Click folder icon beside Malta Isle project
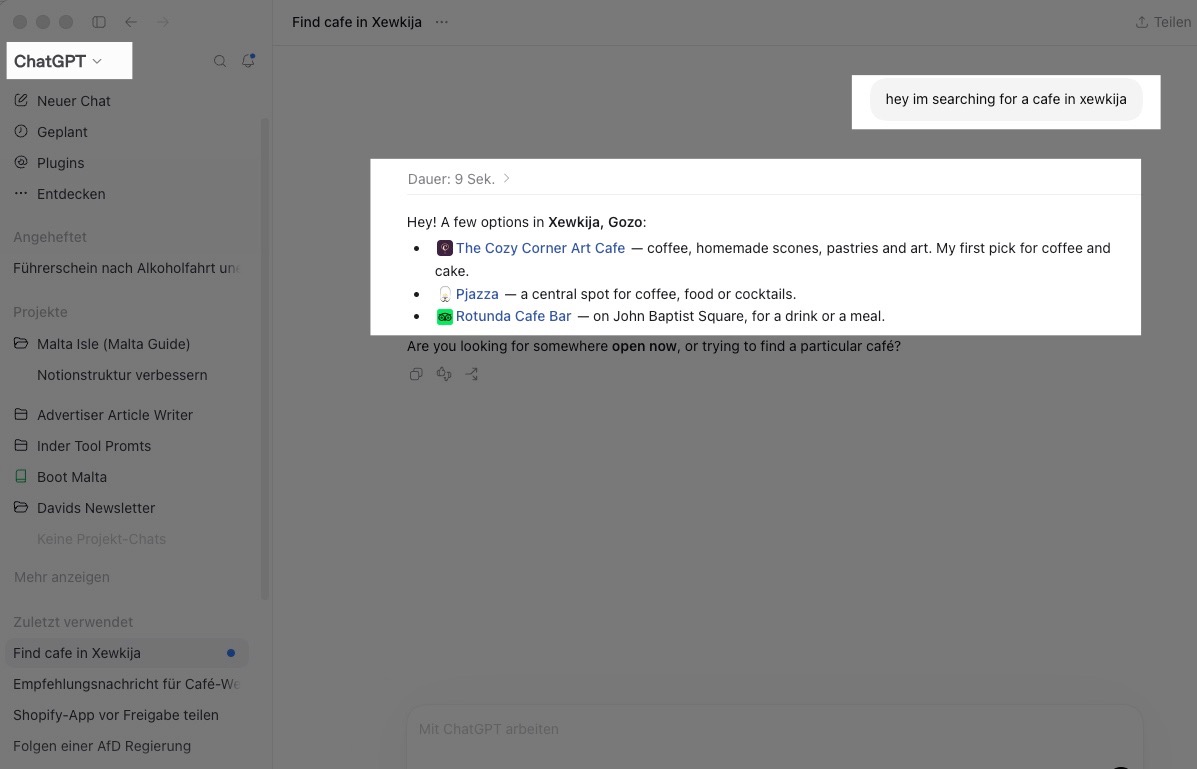Image resolution: width=1197 pixels, height=769 pixels. tap(21, 344)
